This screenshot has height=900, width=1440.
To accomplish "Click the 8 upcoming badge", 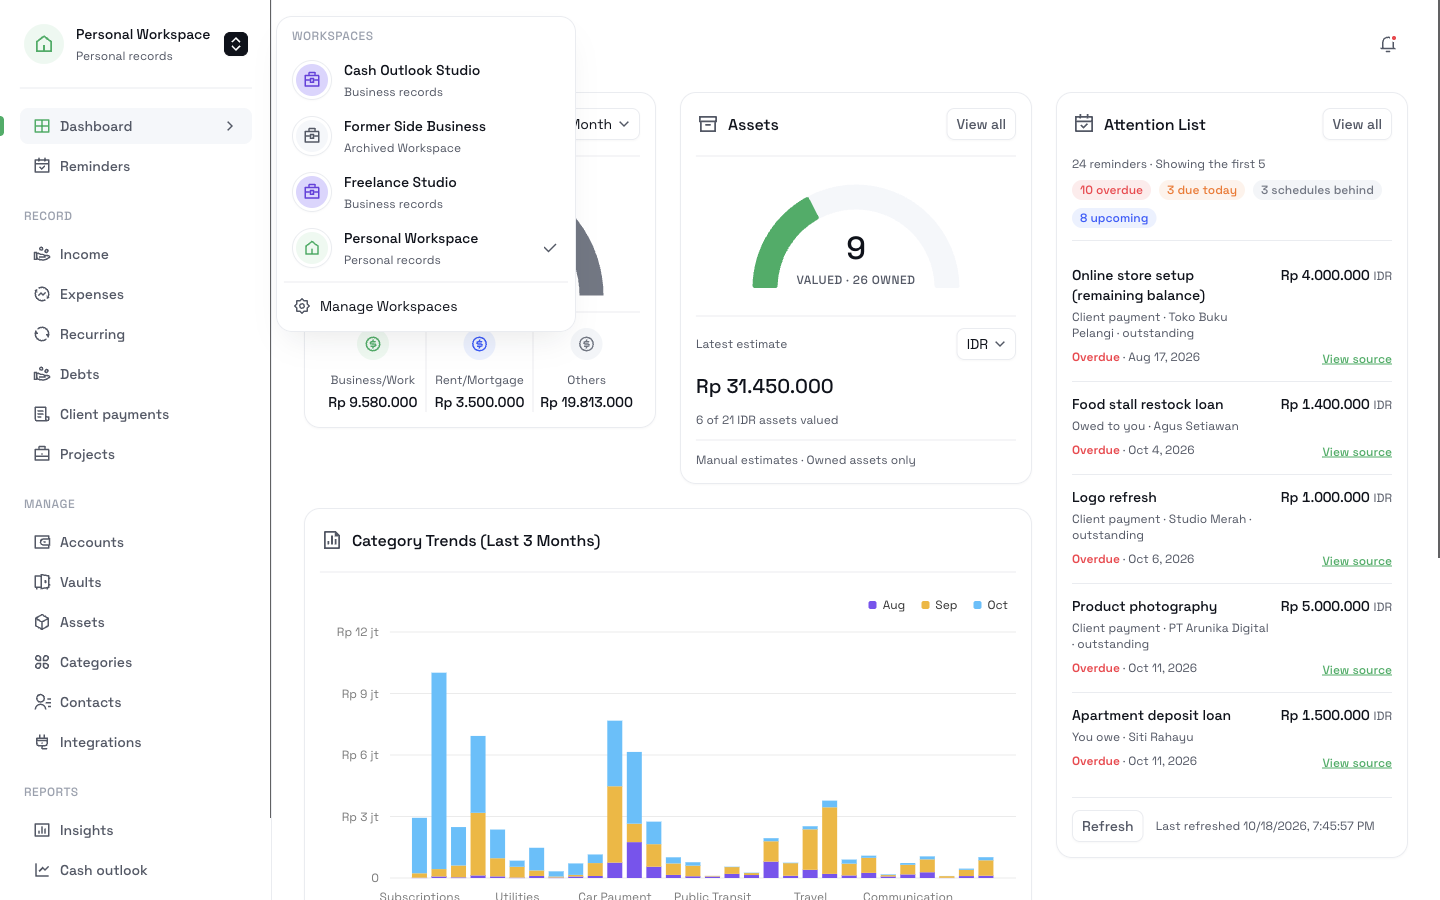I will pyautogui.click(x=1114, y=218).
